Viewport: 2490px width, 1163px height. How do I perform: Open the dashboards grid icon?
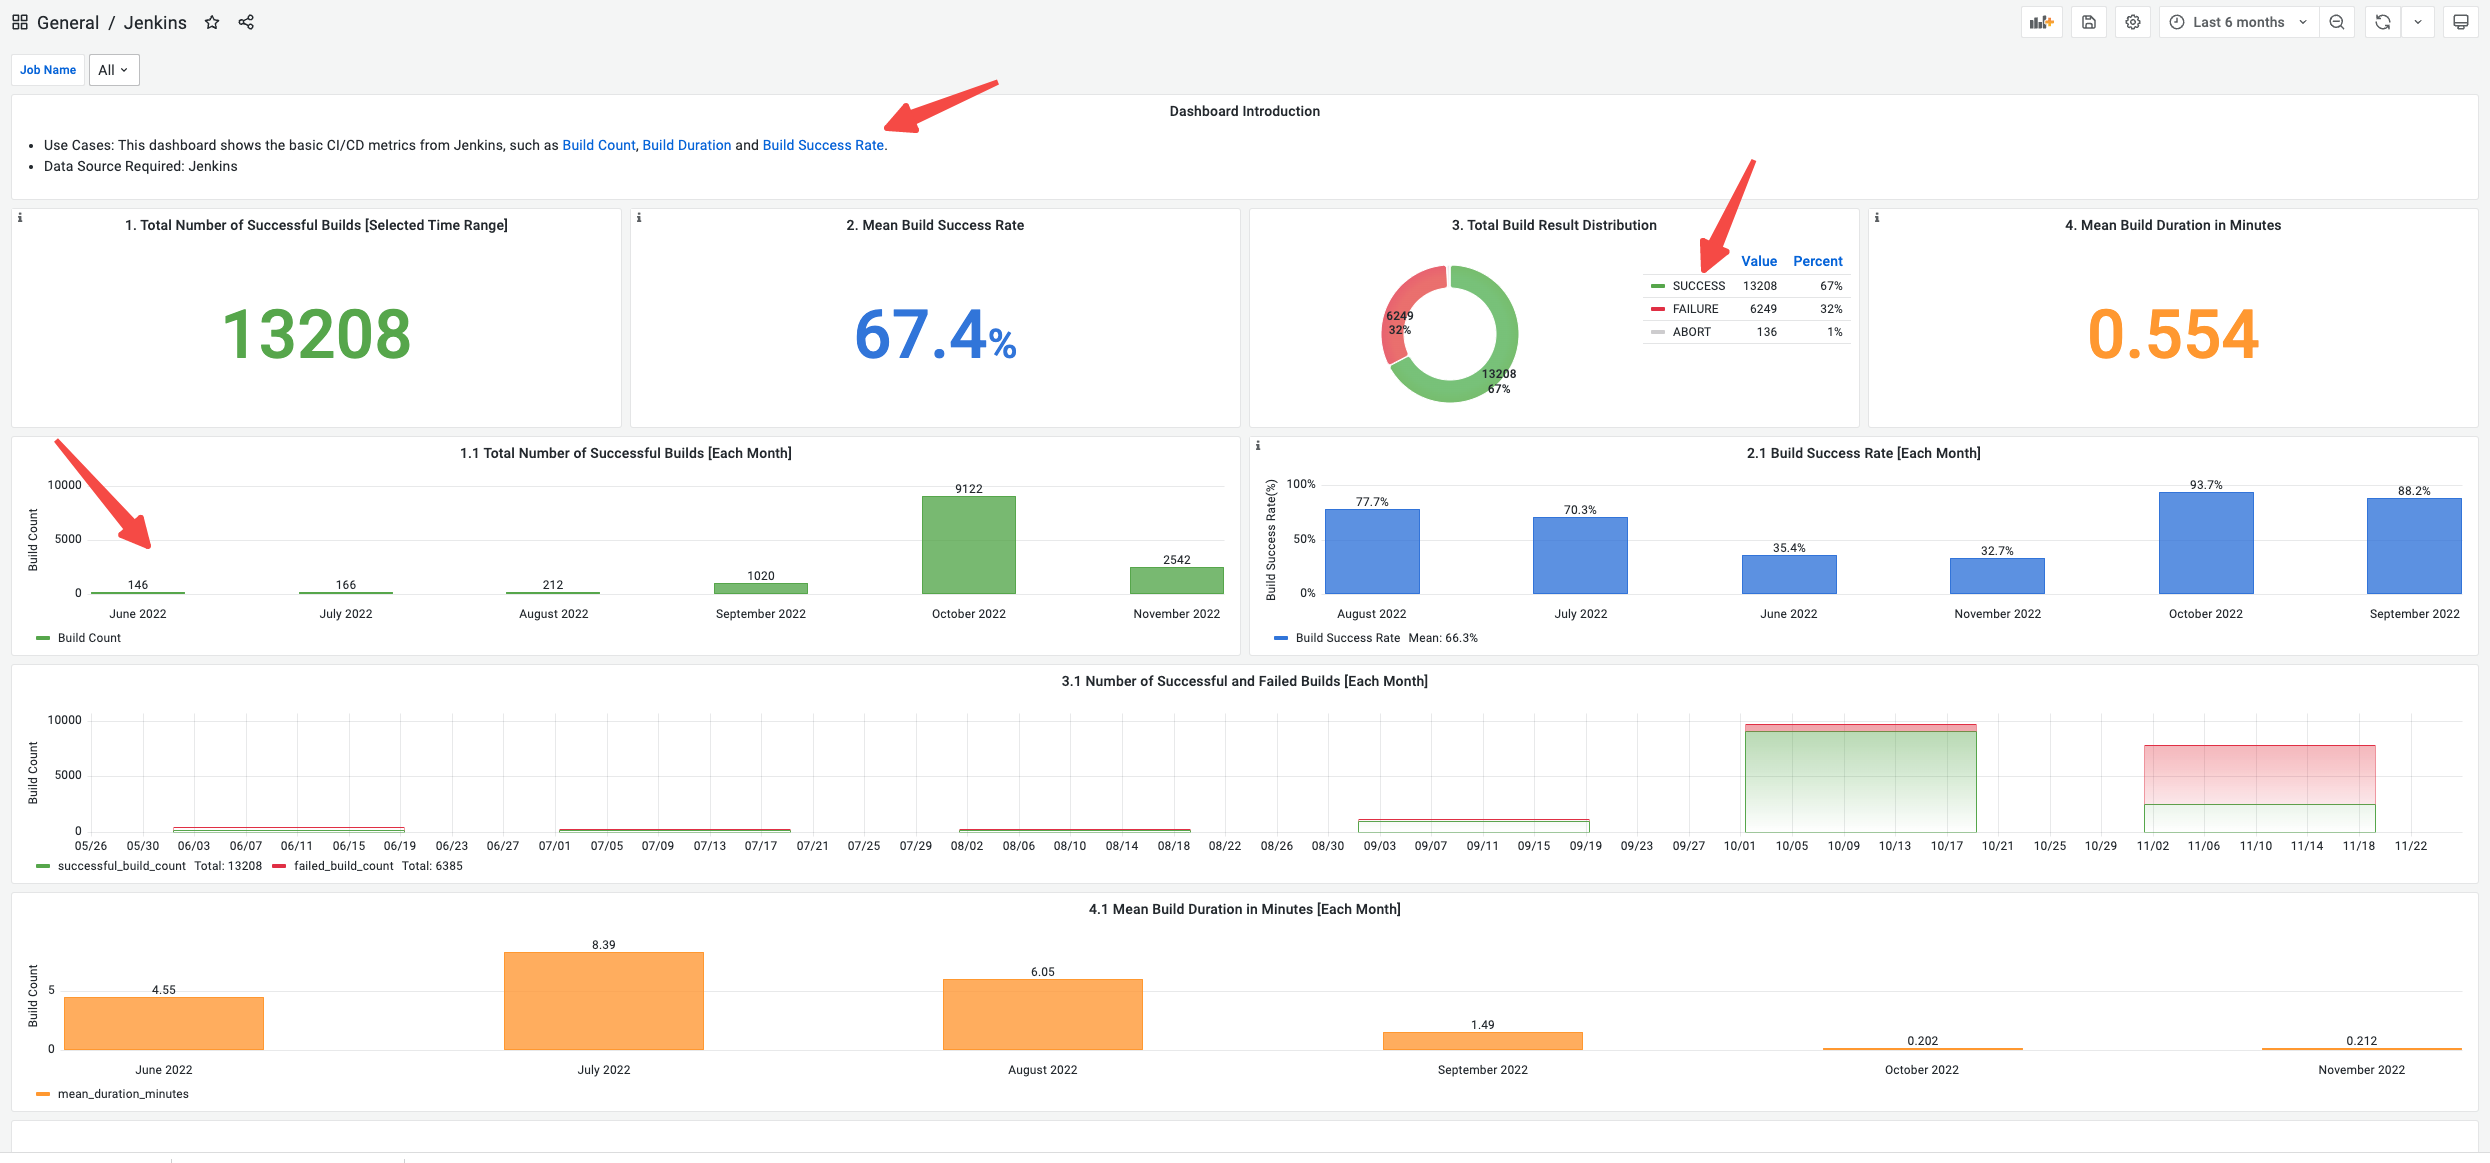20,22
